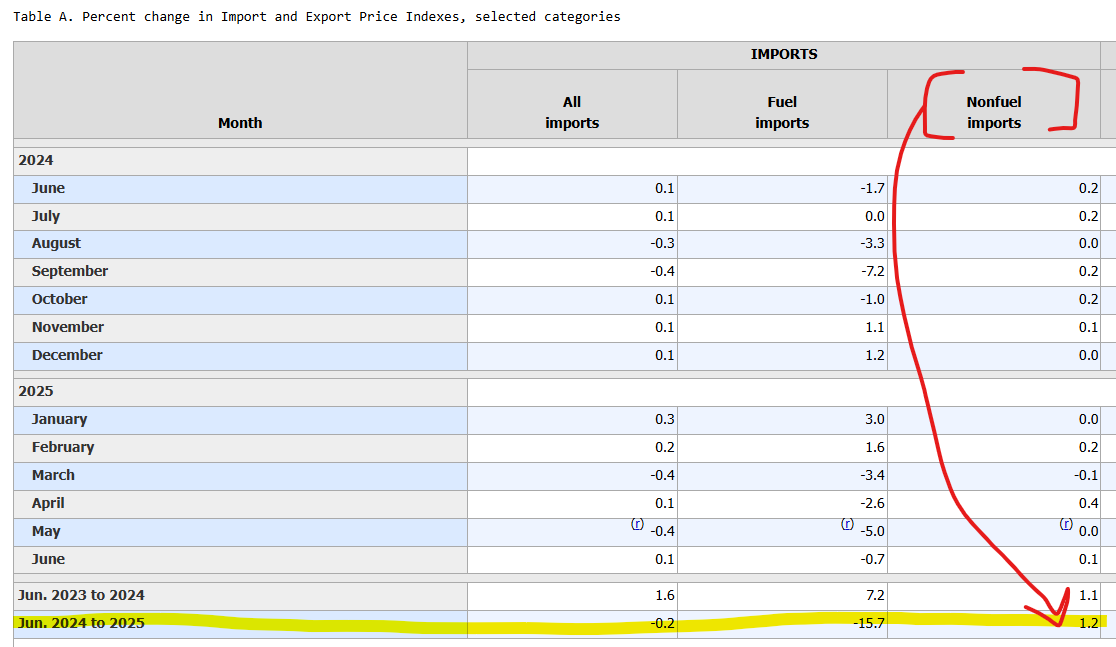Select the 1.1 Nonfuel imports value in Jun. 2023 to 2024 row
The width and height of the screenshot is (1116, 647).
1088,595
